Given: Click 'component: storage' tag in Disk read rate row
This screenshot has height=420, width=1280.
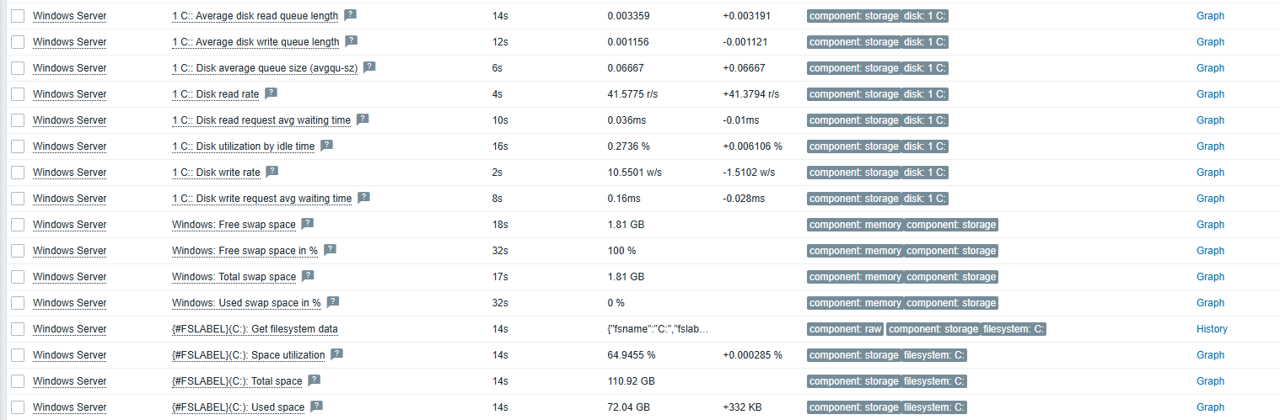Looking at the screenshot, I should tap(854, 94).
